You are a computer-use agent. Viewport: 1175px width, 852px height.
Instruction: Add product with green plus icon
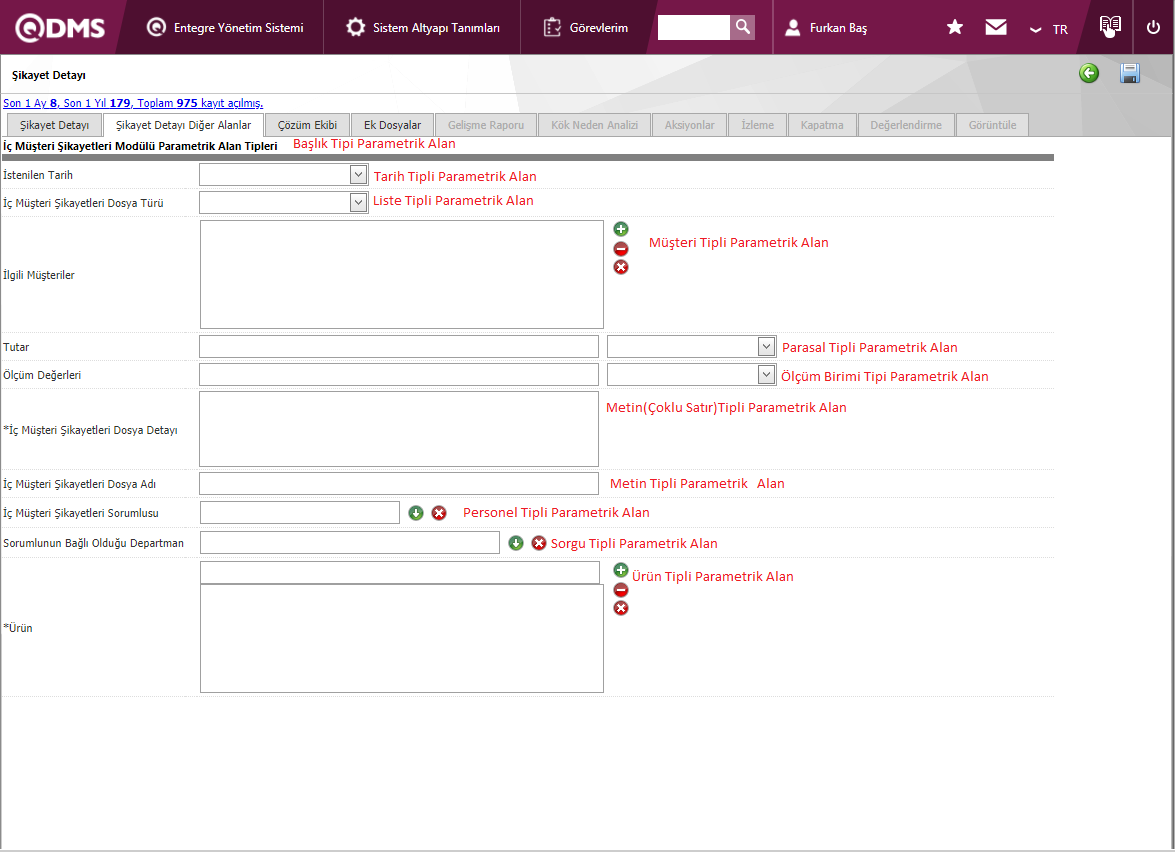pyautogui.click(x=620, y=570)
